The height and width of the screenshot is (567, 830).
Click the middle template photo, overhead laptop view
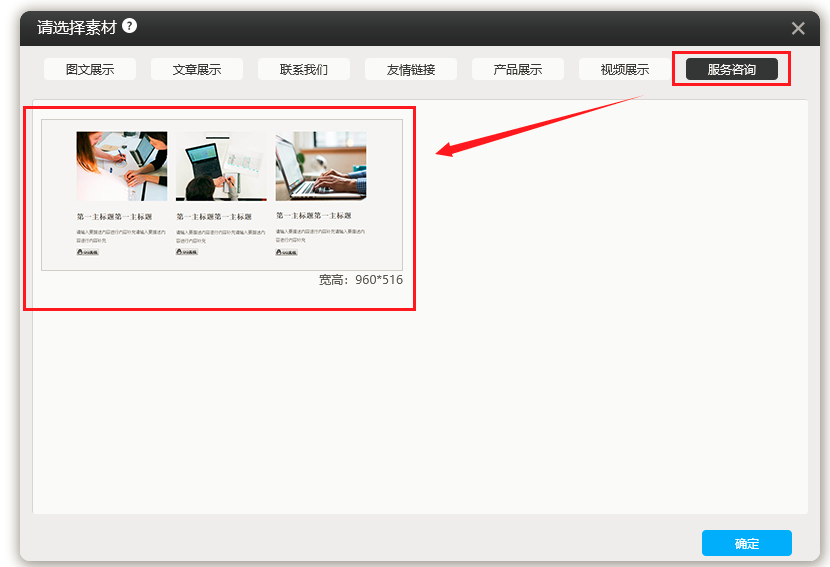pos(221,166)
